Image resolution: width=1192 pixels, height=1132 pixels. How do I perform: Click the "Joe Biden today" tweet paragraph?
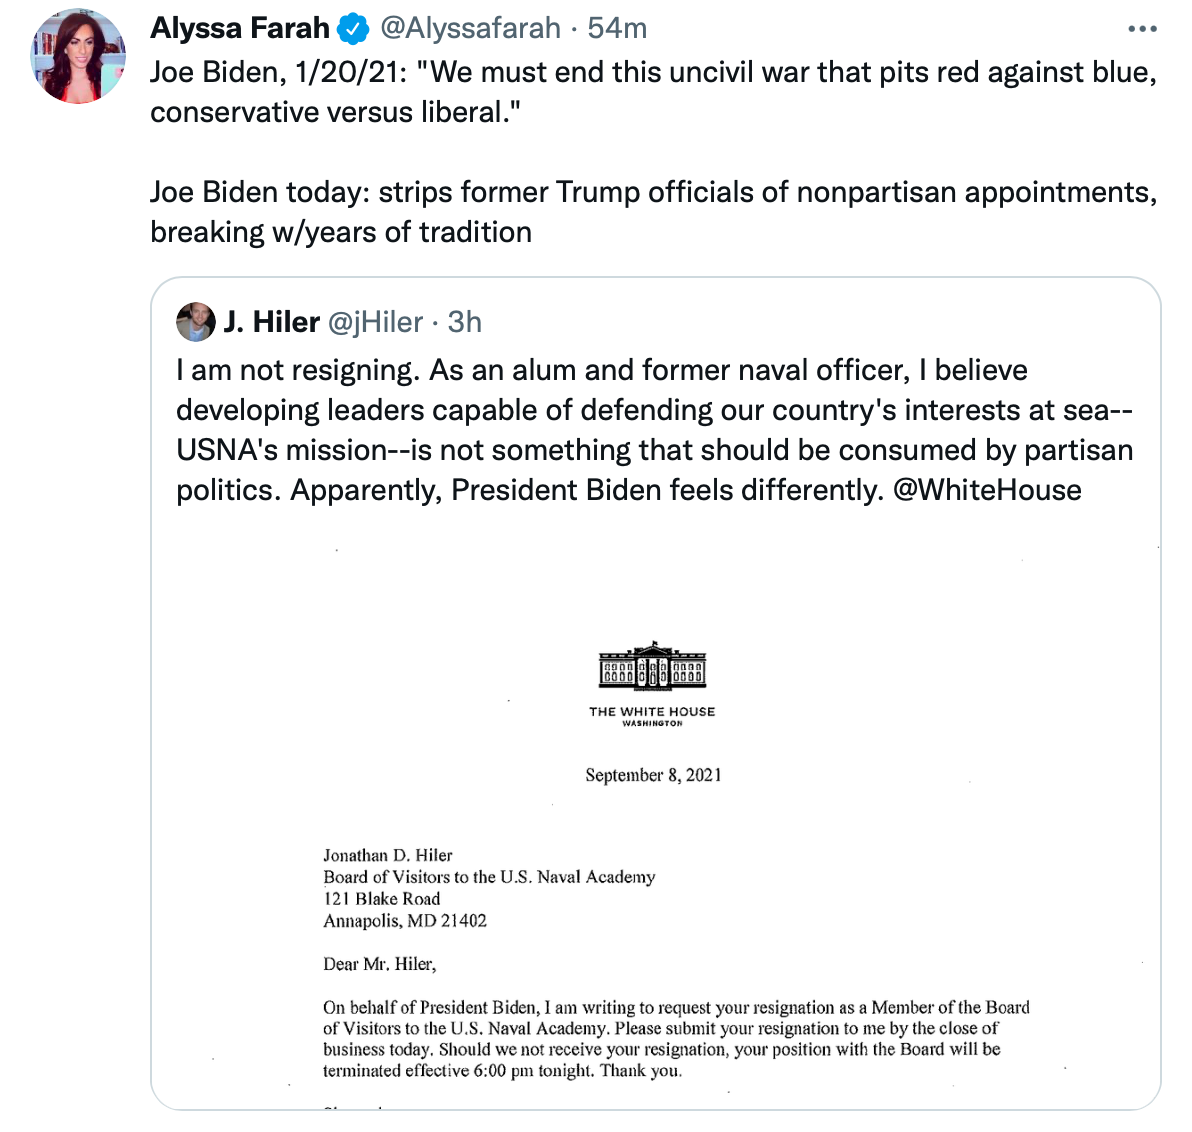tap(653, 212)
